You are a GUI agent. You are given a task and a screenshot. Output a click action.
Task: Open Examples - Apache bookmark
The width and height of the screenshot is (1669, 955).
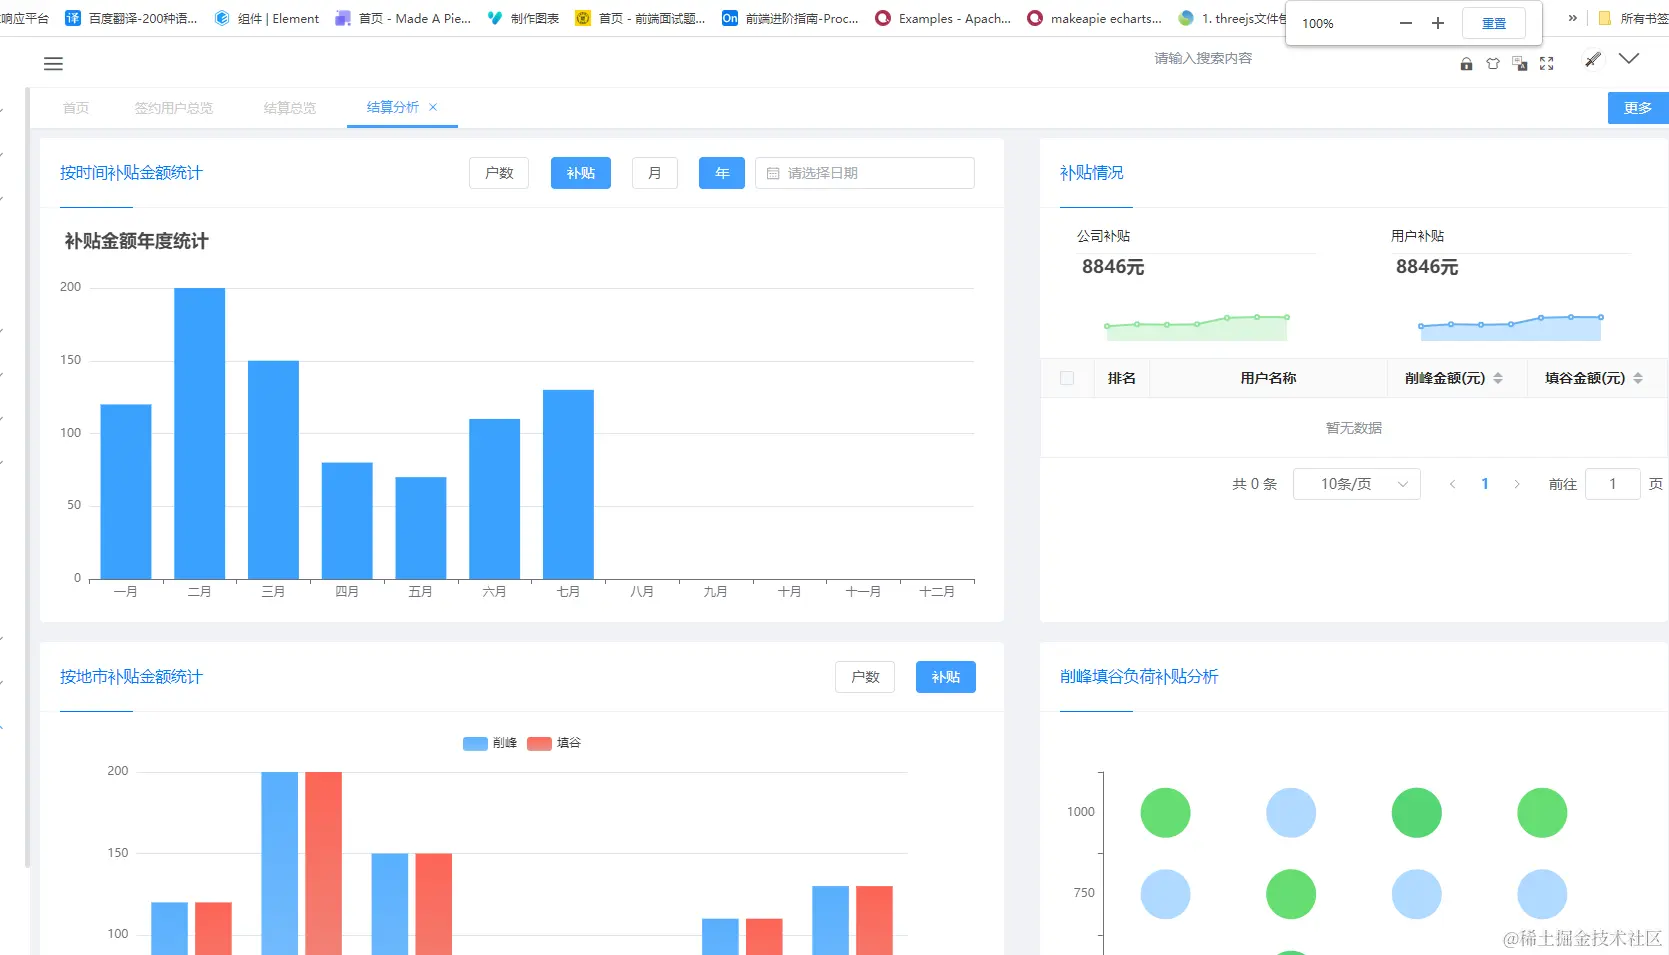(943, 18)
